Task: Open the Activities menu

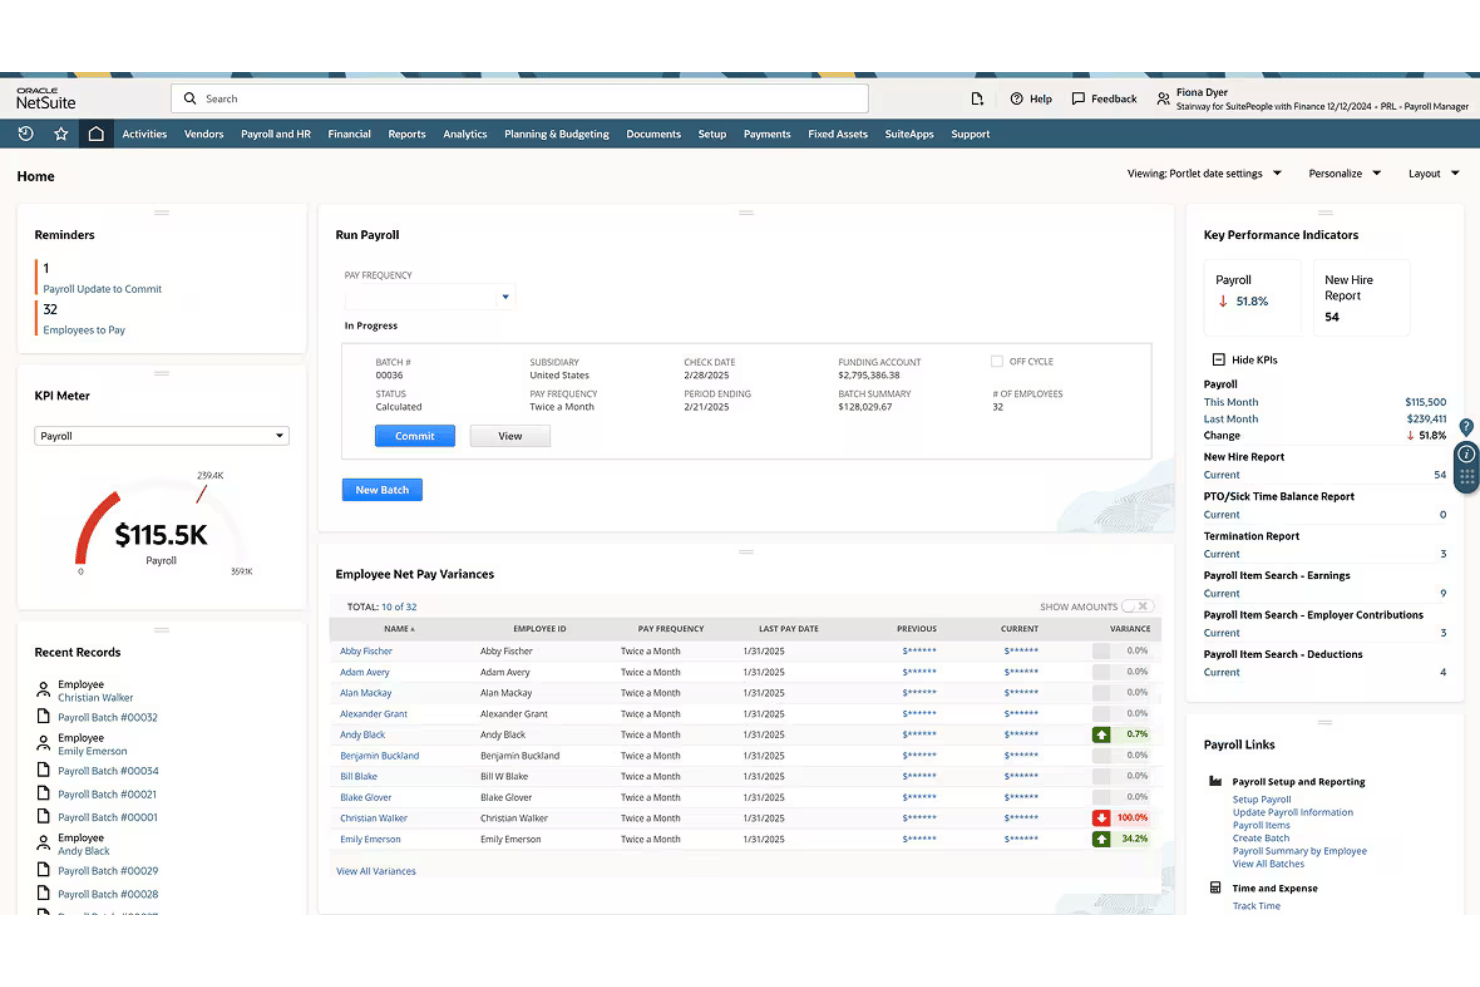Action: click(x=144, y=134)
